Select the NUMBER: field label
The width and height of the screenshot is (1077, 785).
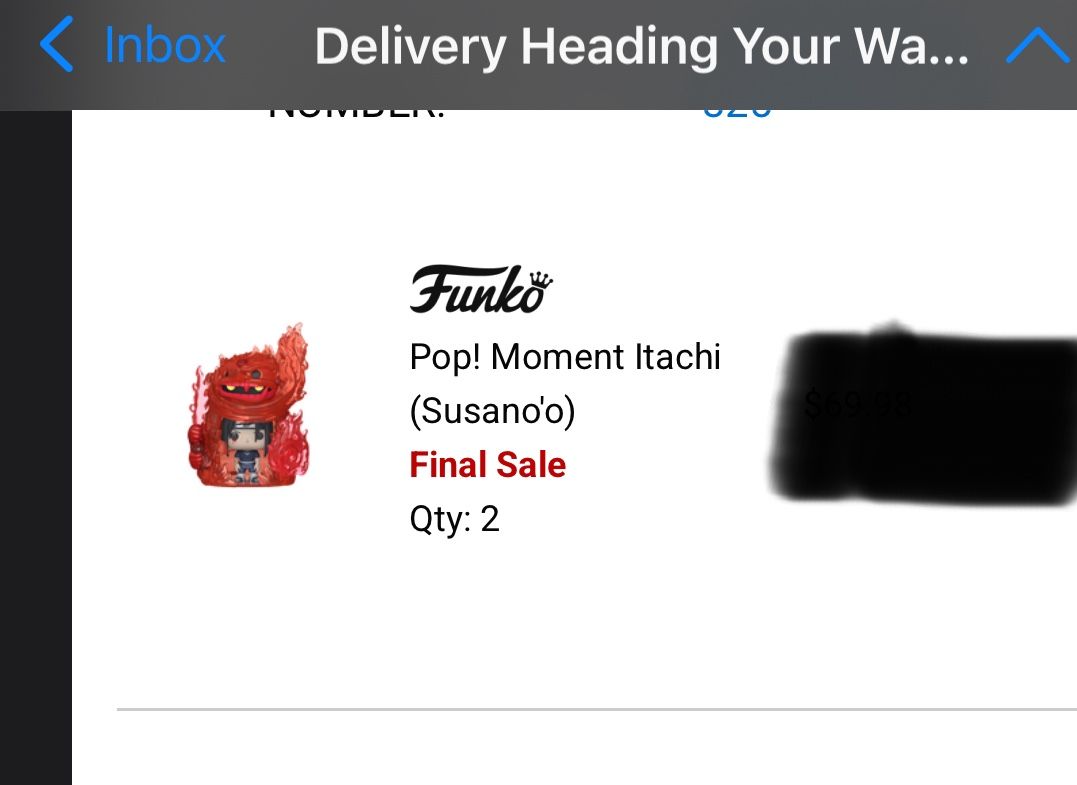[x=357, y=103]
